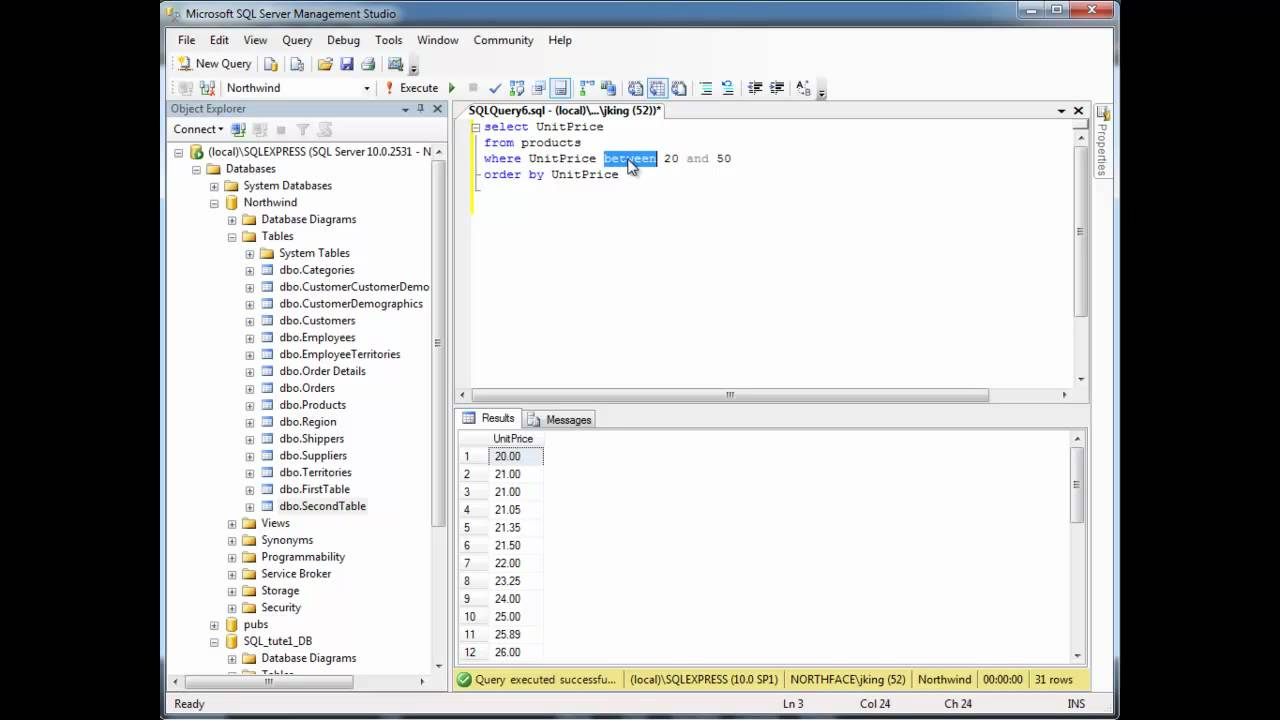Screen dimensions: 1280x720
Task: Open the Query Options icon
Action: pyautogui.click(x=539, y=88)
